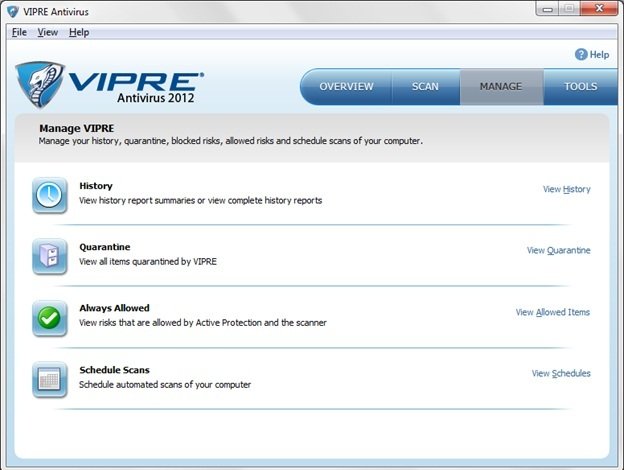
Task: Open the View Allowed Items link
Action: [x=553, y=312]
